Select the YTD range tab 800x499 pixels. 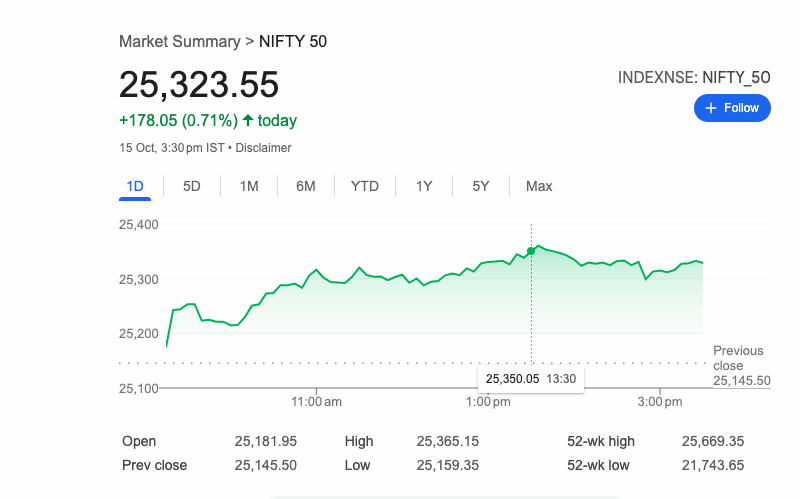[364, 186]
